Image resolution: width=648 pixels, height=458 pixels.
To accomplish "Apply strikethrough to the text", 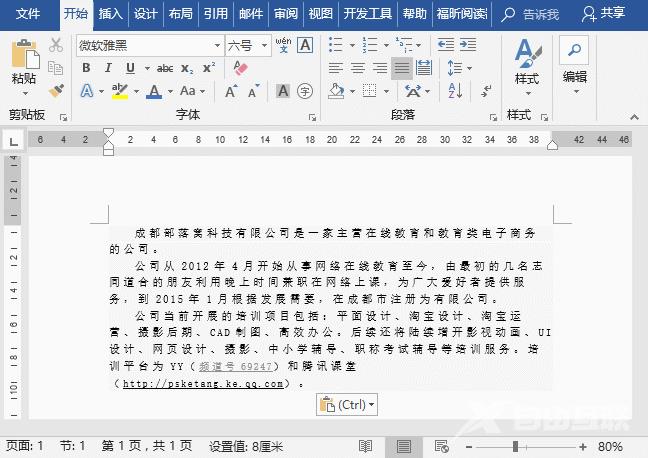I will point(165,68).
